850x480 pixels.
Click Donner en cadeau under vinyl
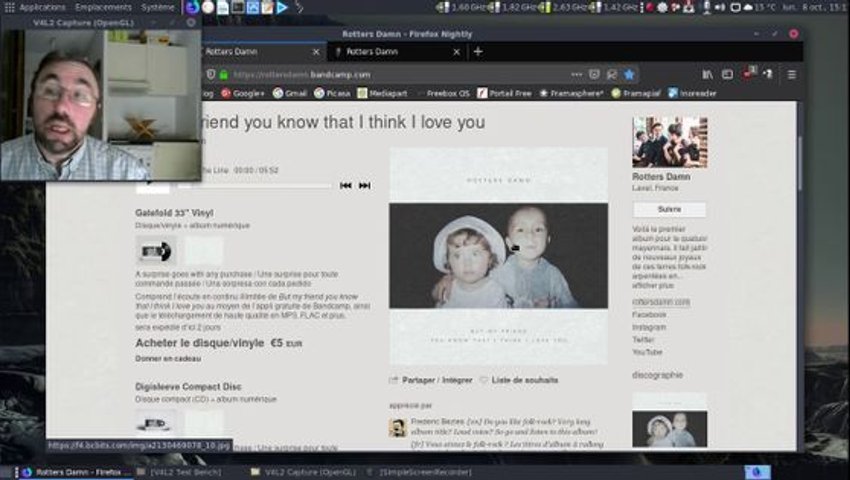coord(168,359)
